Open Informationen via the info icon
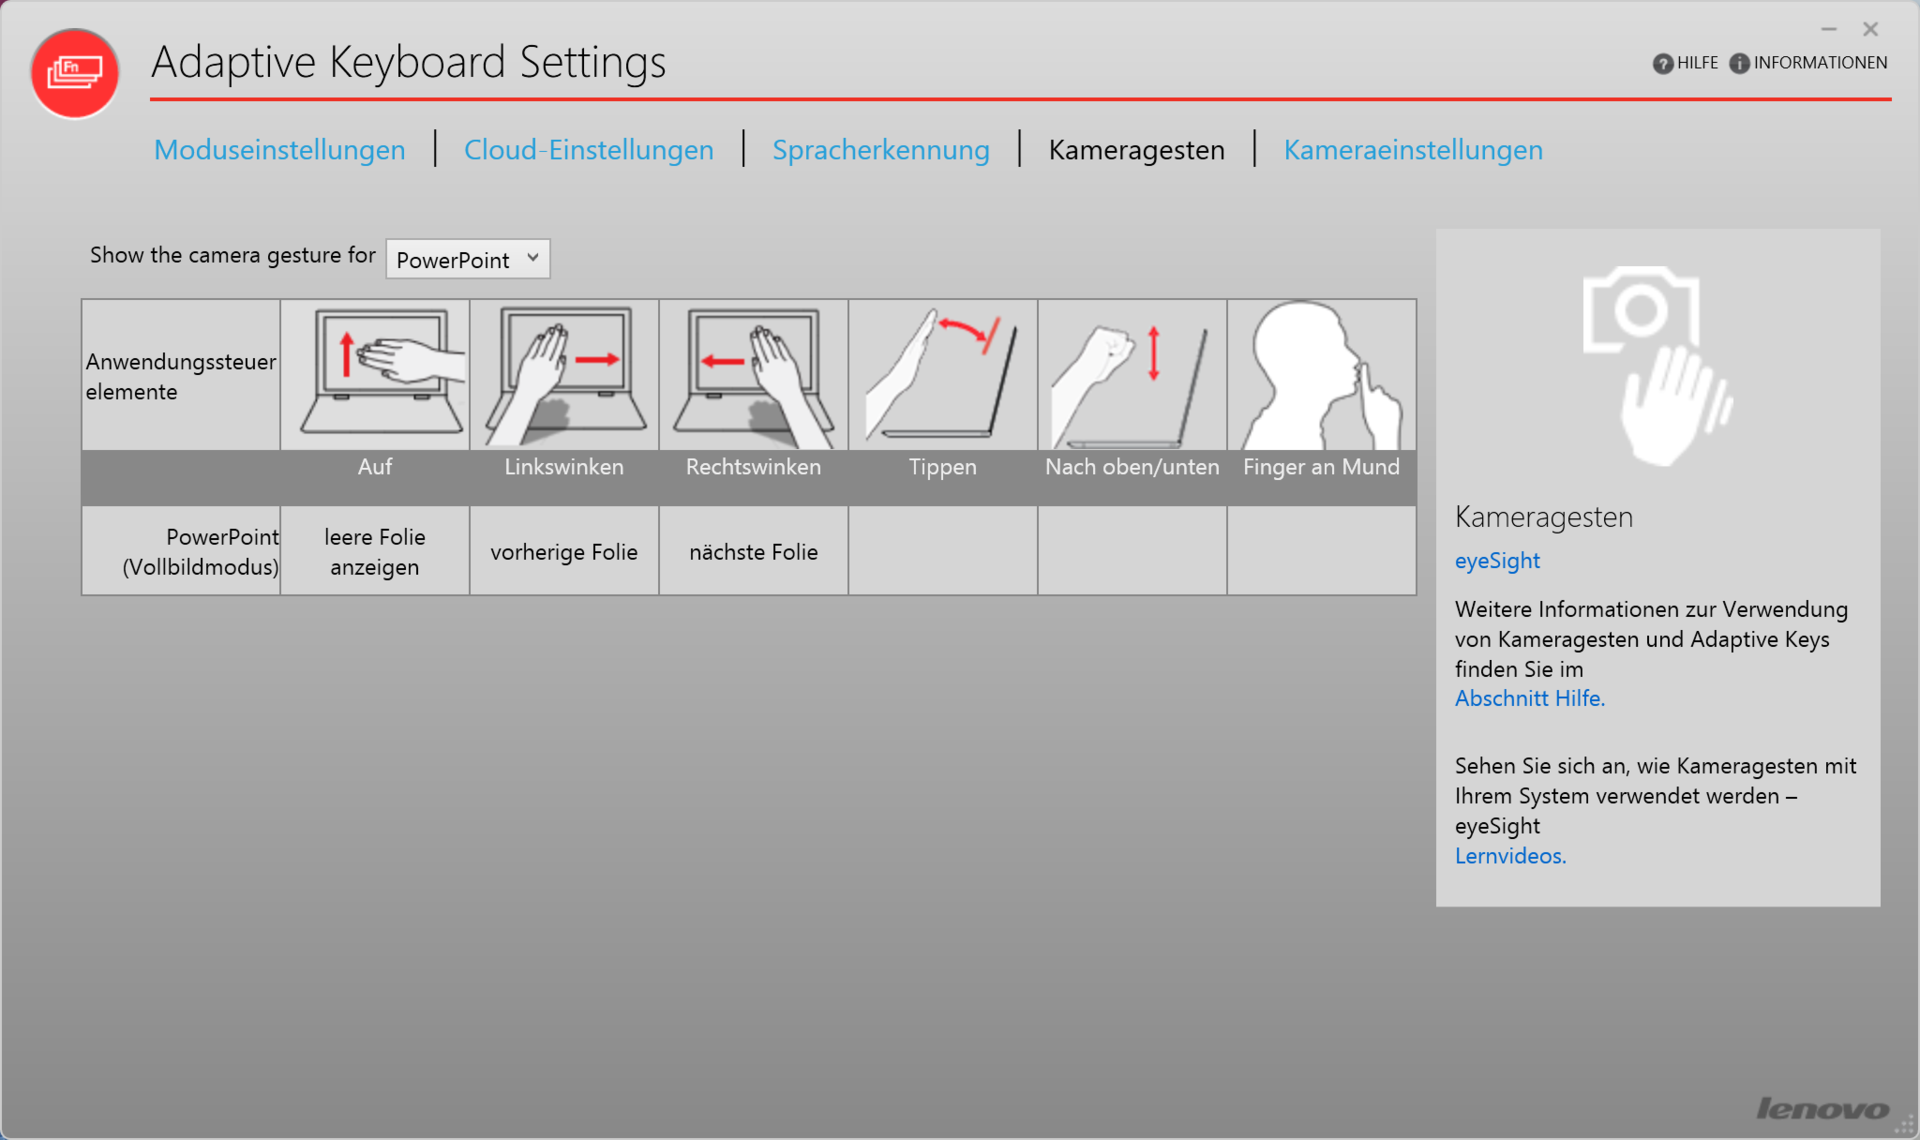 point(1739,63)
